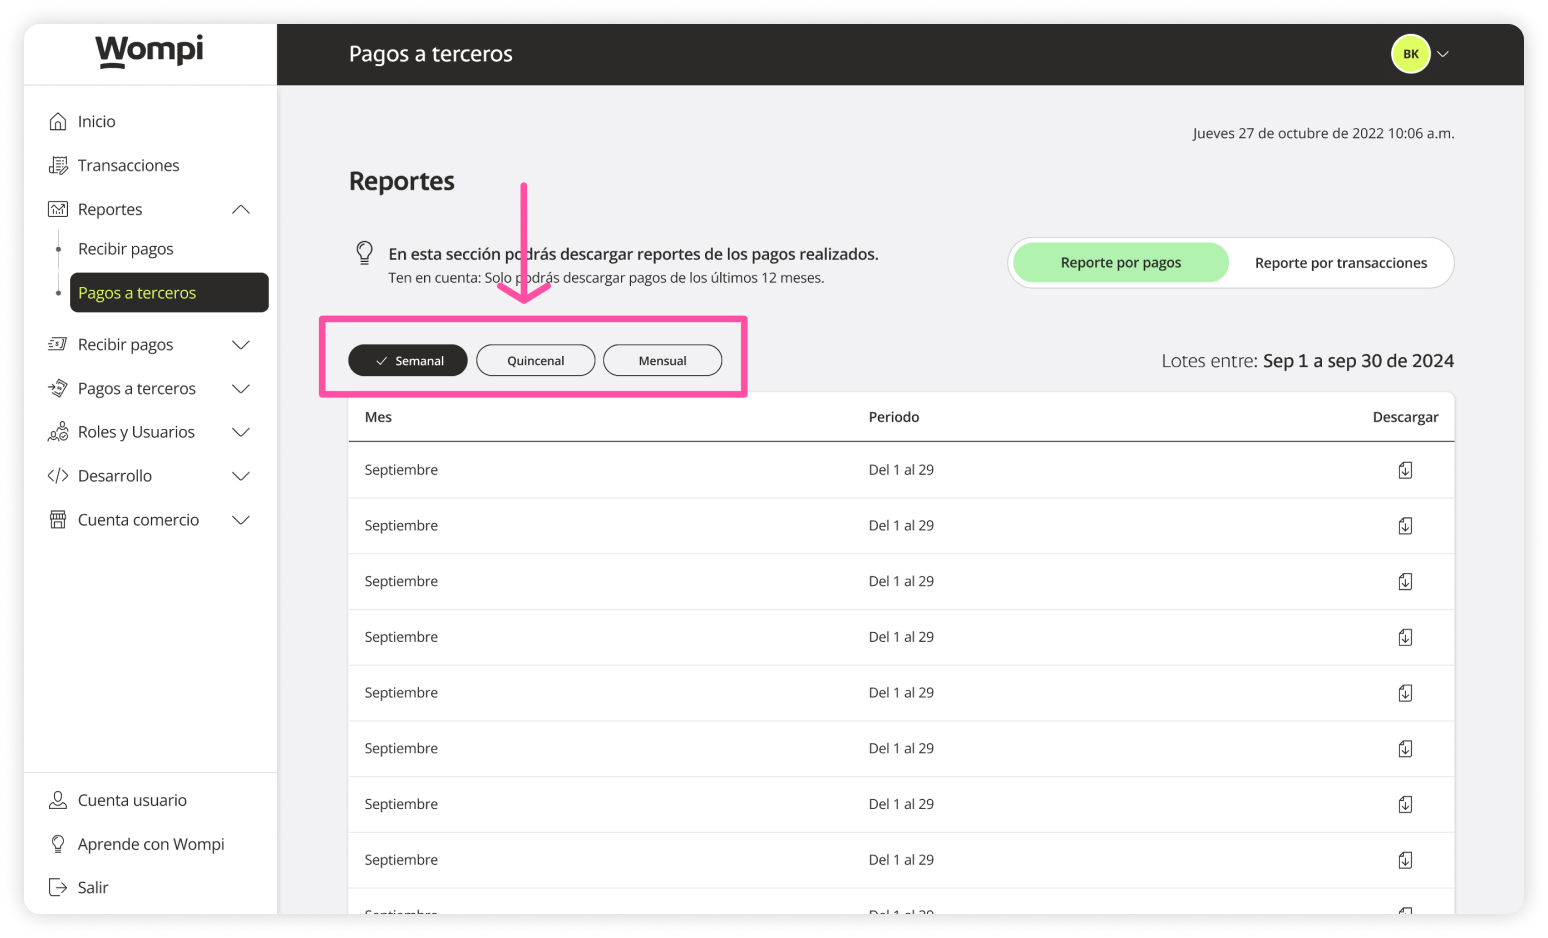Open the Desarrollo code icon
This screenshot has width=1548, height=938.
pos(59,475)
